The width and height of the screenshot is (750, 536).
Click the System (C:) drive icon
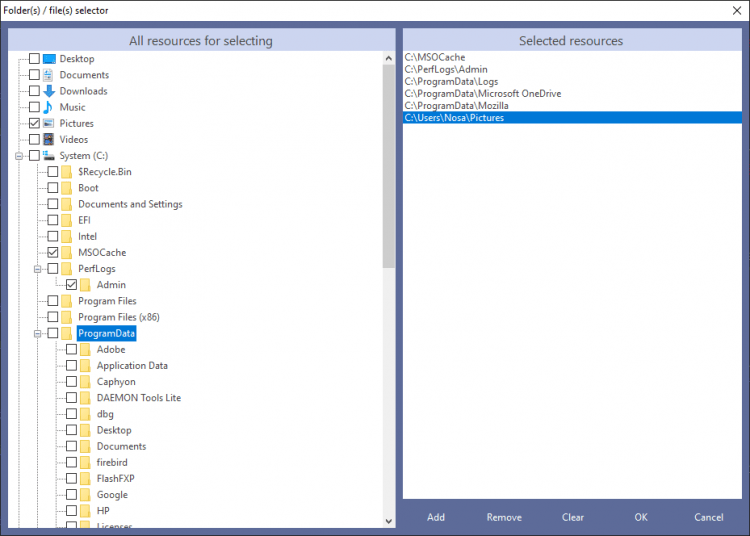49,156
